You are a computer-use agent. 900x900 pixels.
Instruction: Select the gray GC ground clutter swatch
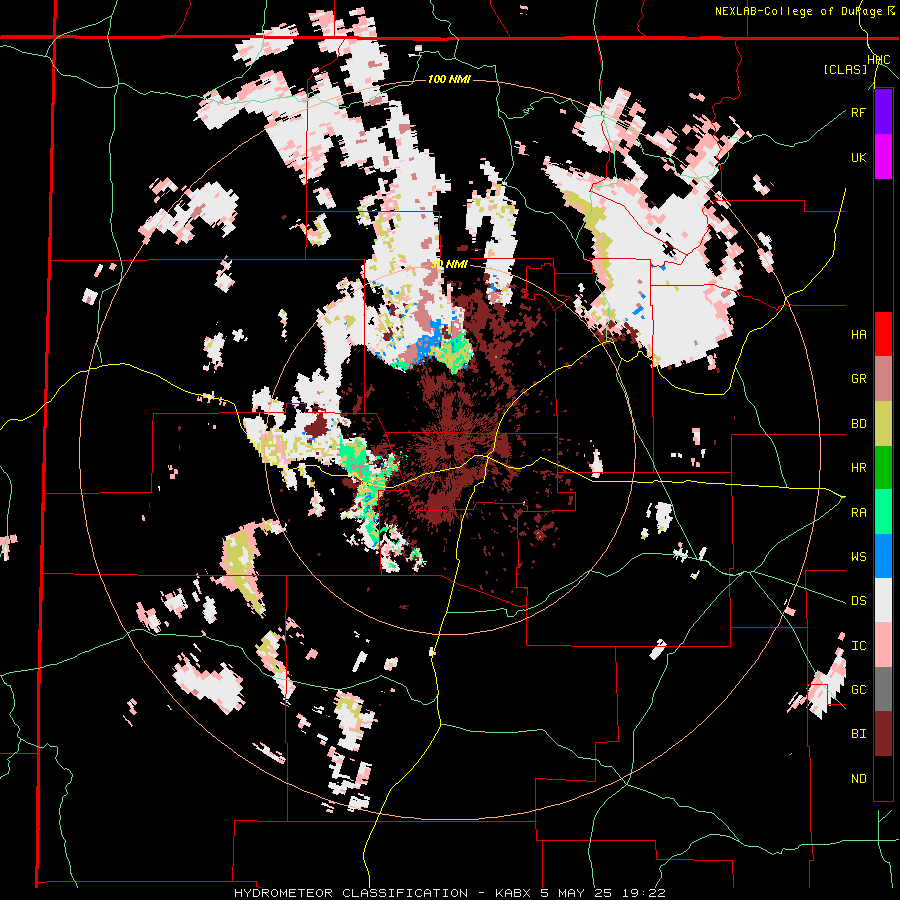[883, 689]
